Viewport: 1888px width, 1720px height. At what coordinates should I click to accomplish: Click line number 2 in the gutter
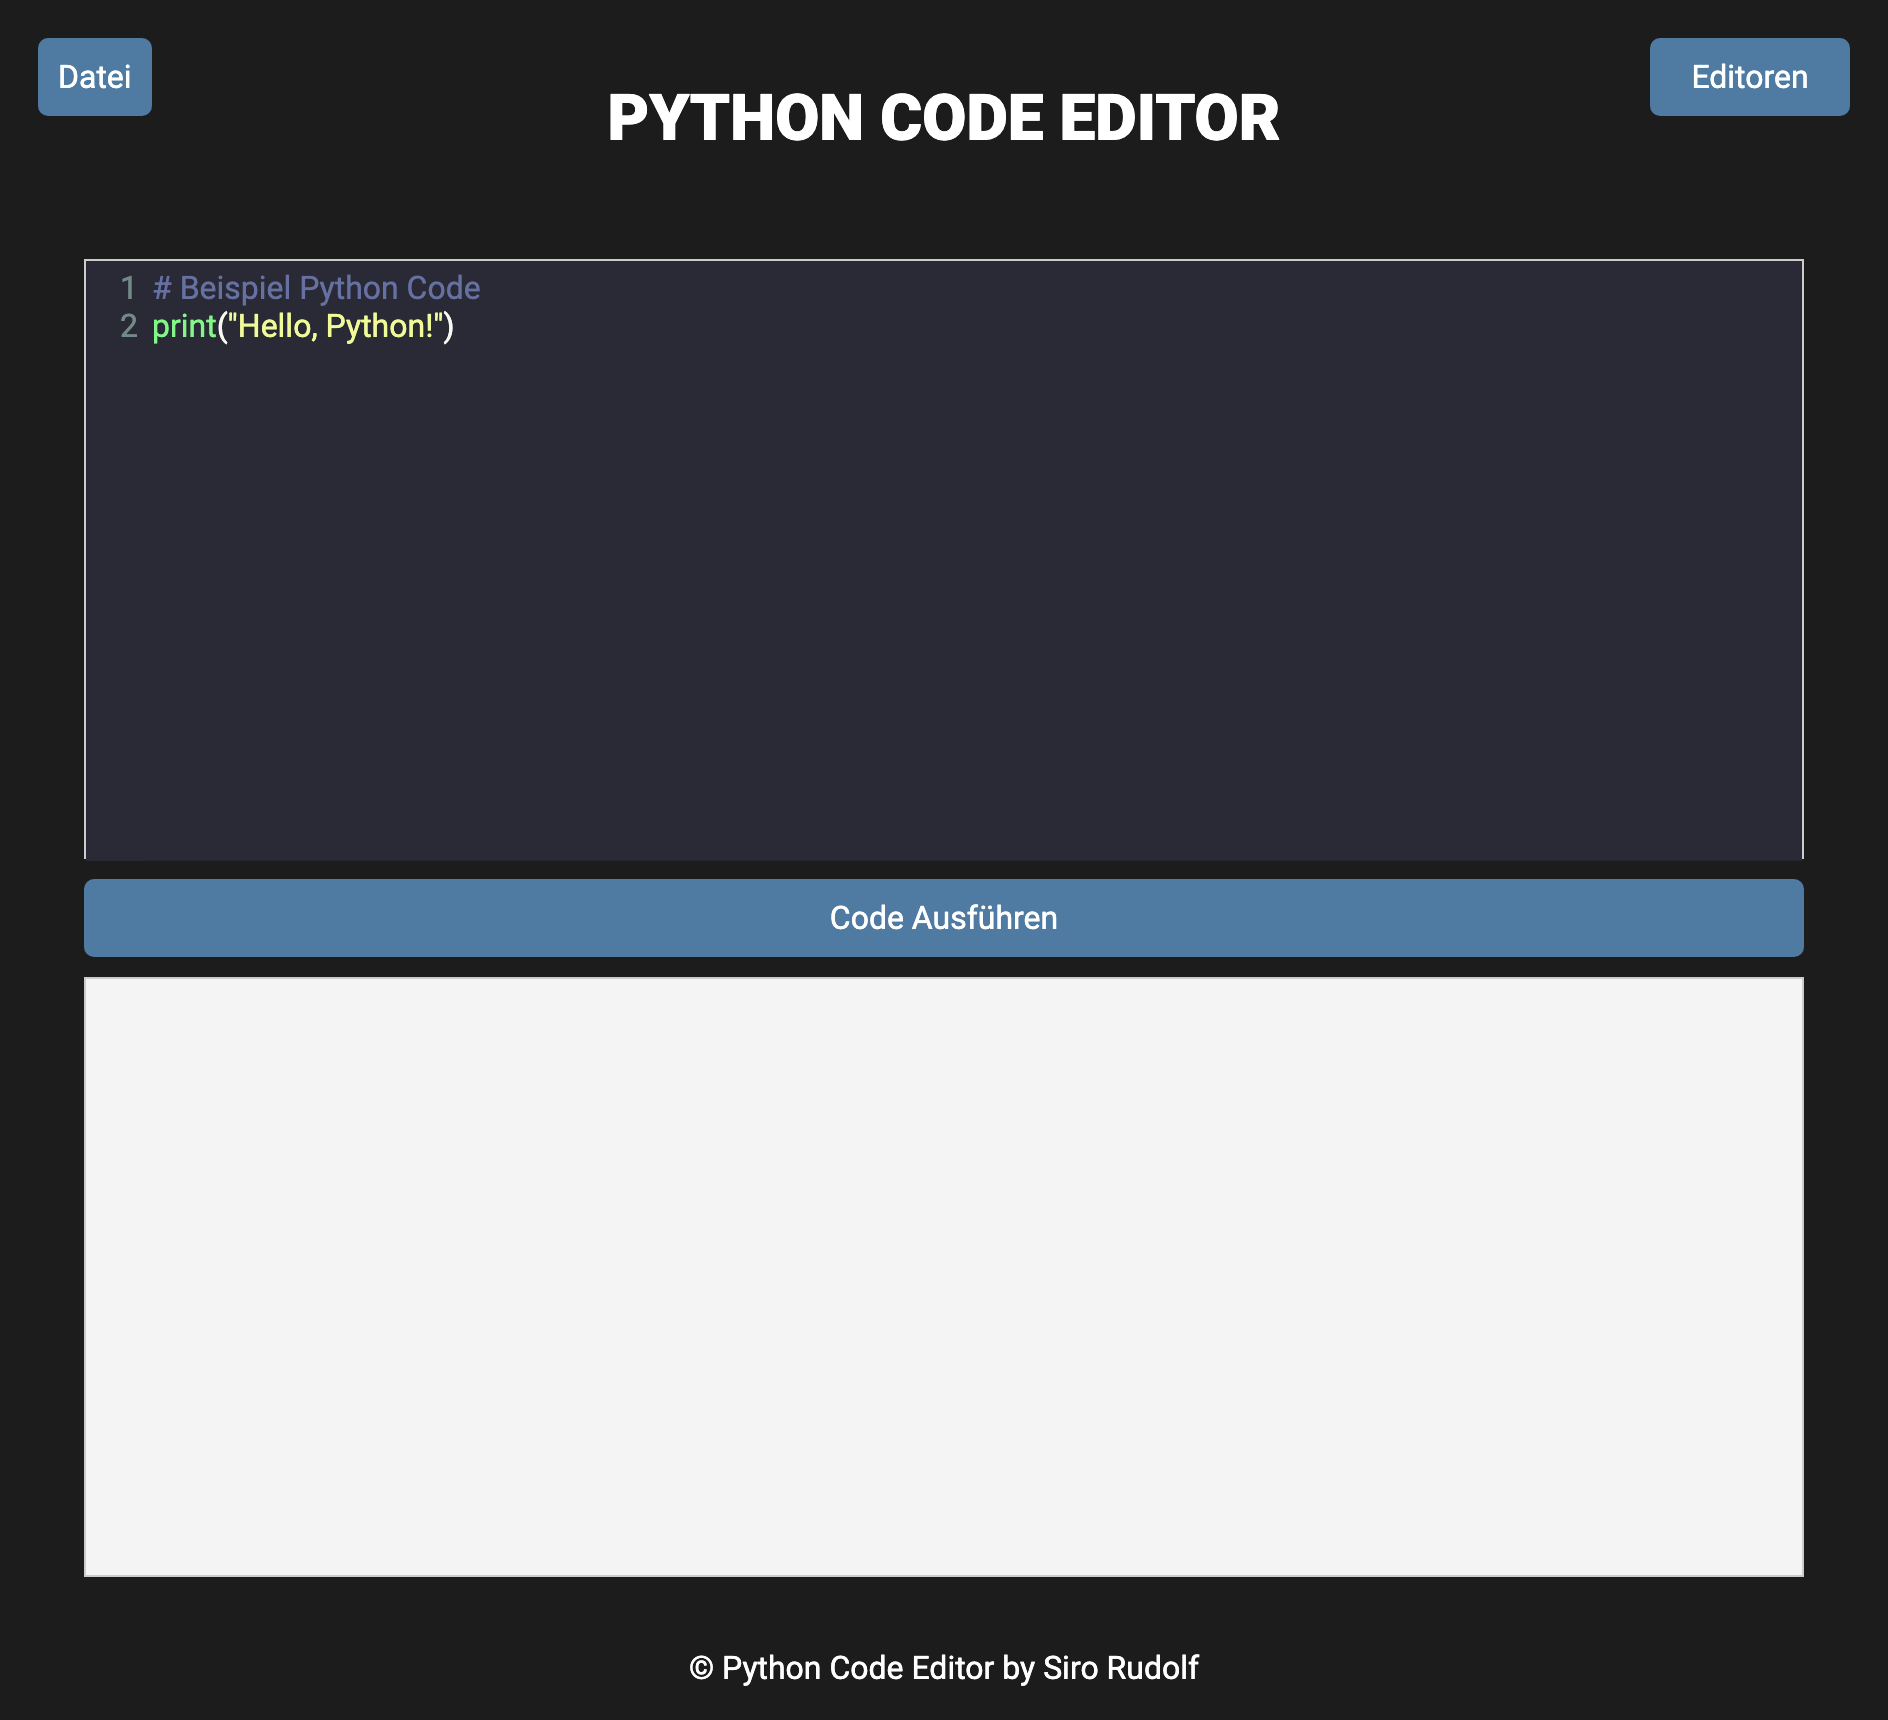point(128,326)
